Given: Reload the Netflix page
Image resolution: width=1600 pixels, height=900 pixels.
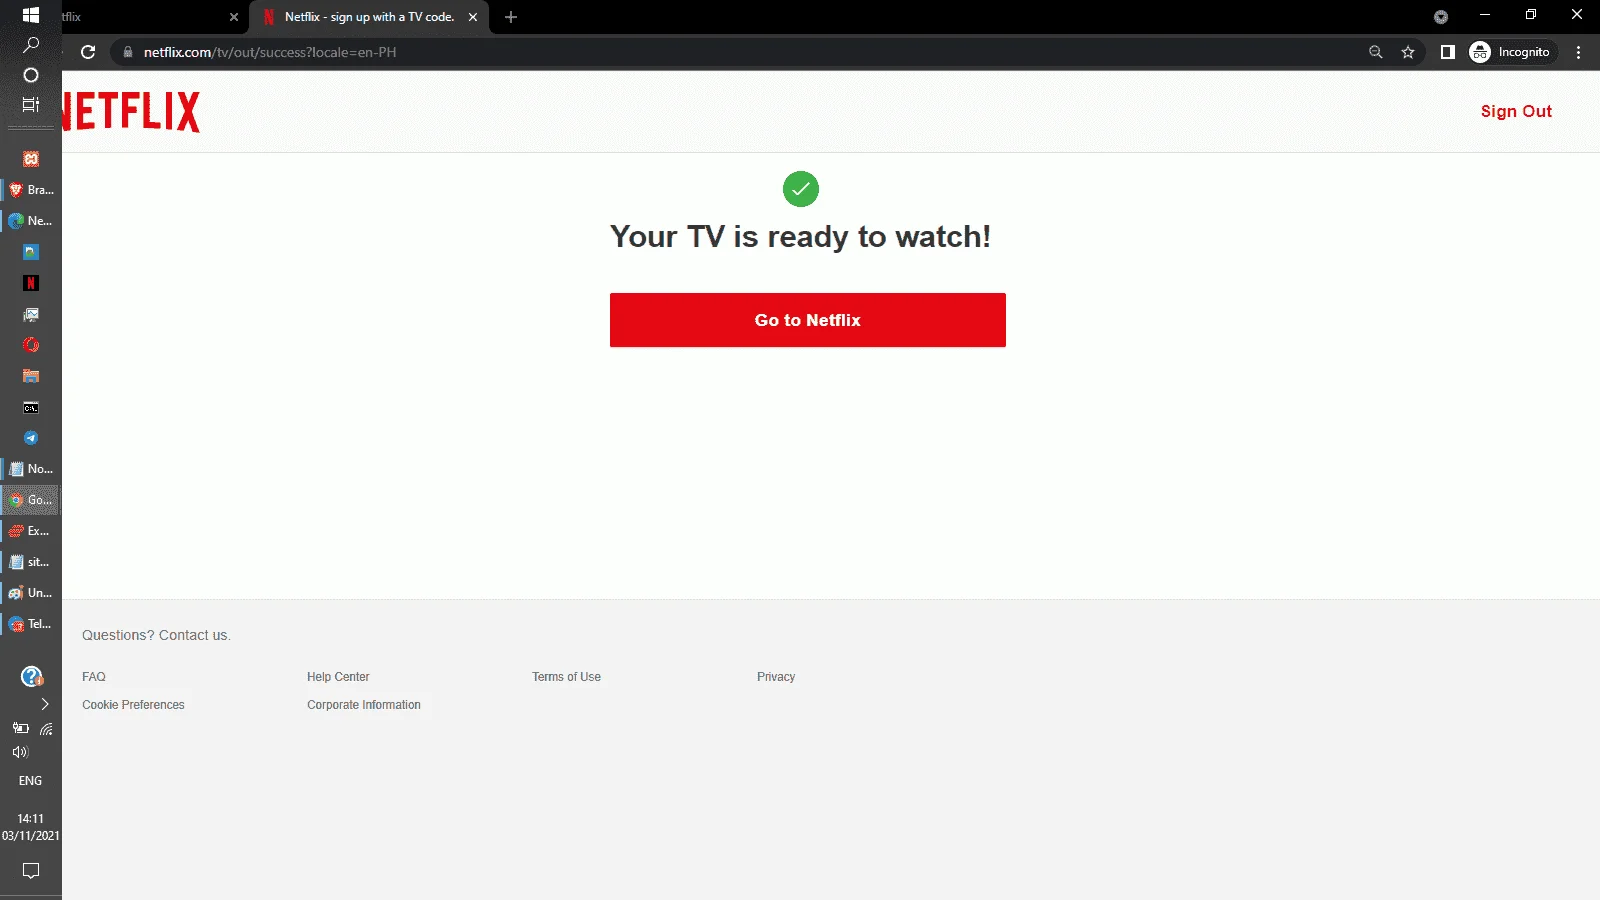Looking at the screenshot, I should click(88, 52).
